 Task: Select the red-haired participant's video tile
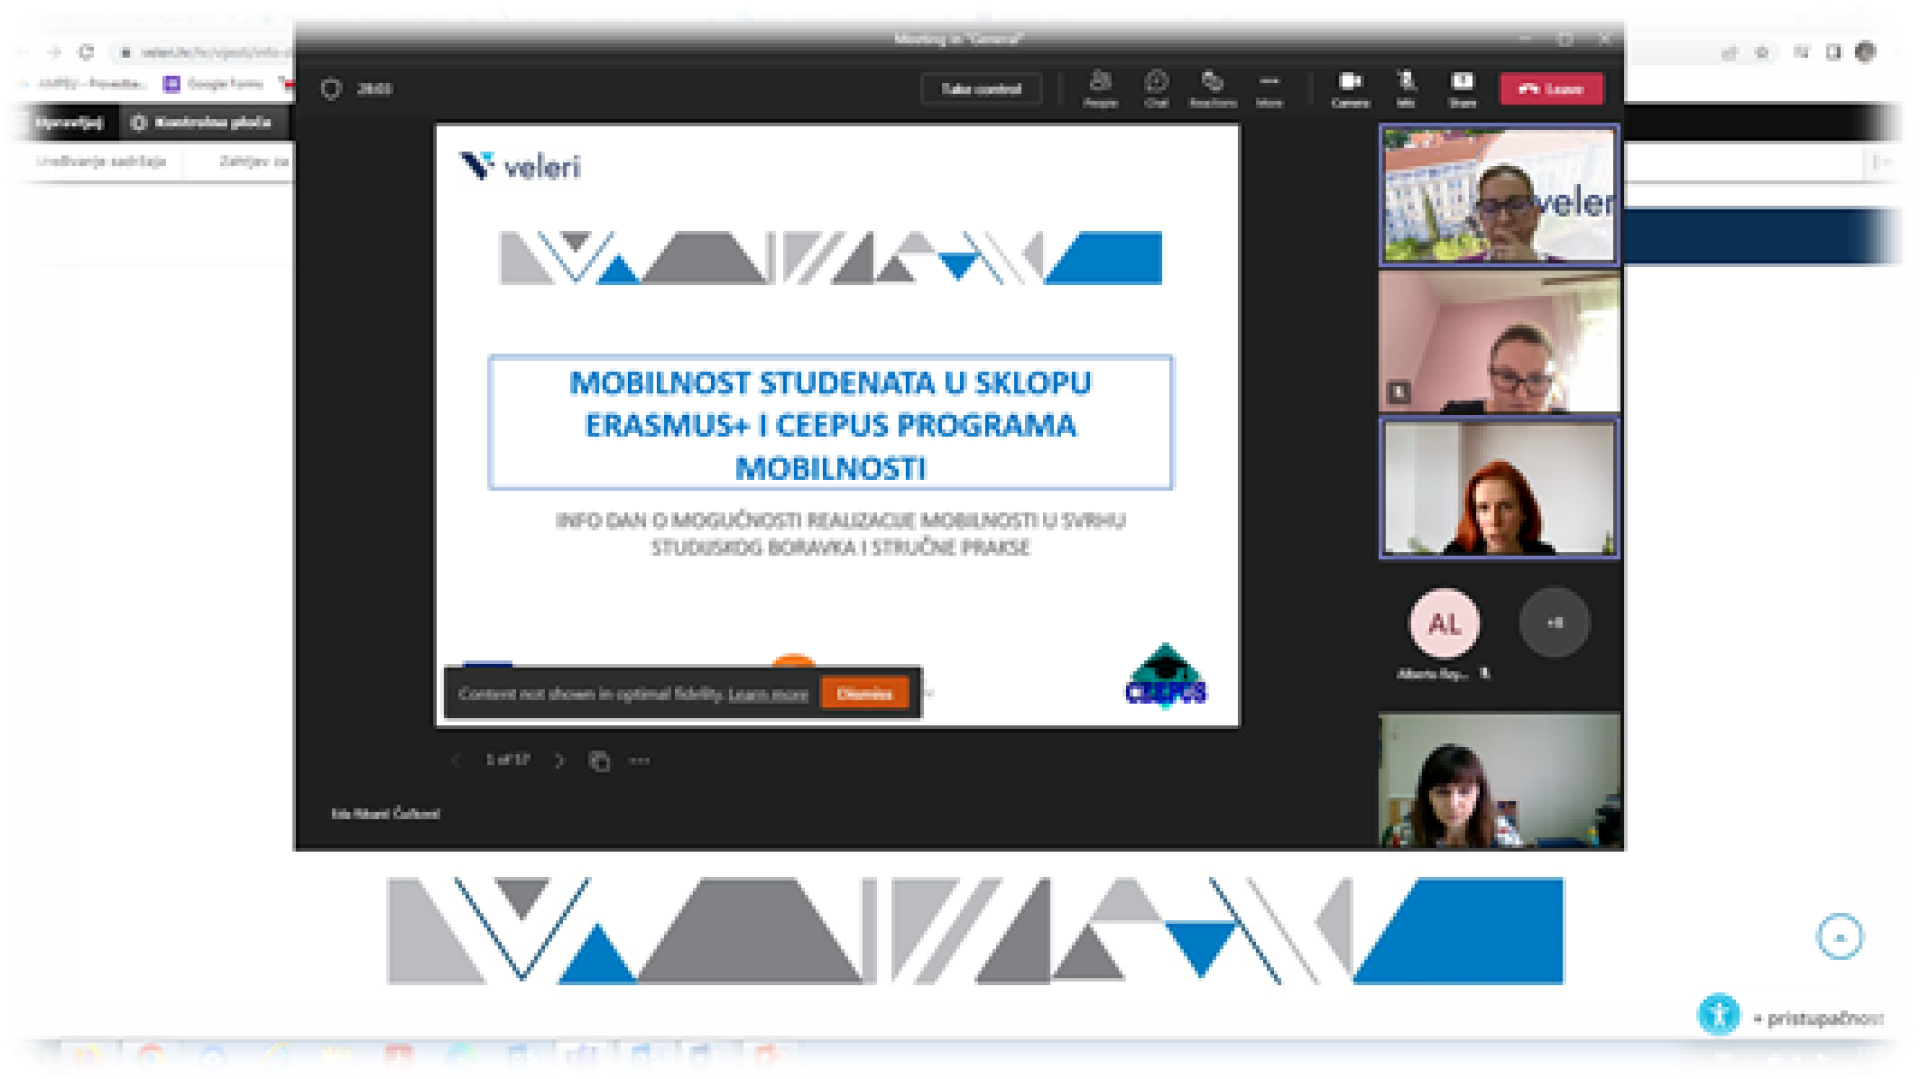pos(1498,488)
